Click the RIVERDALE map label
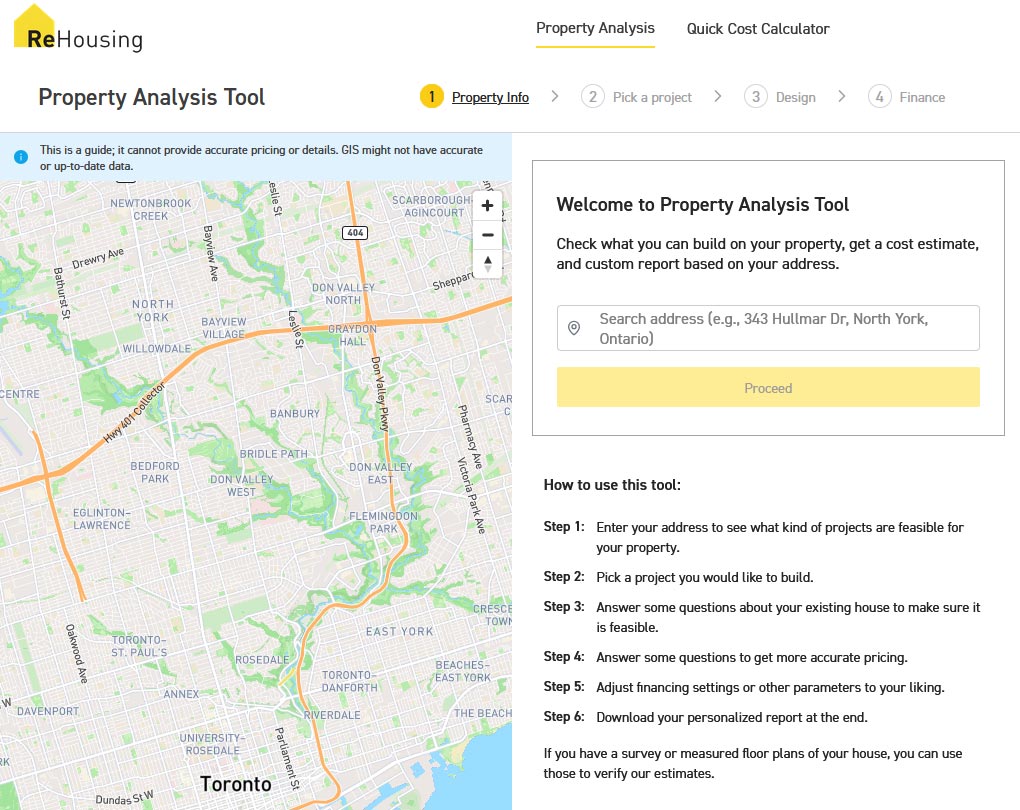Image resolution: width=1020 pixels, height=810 pixels. [332, 715]
